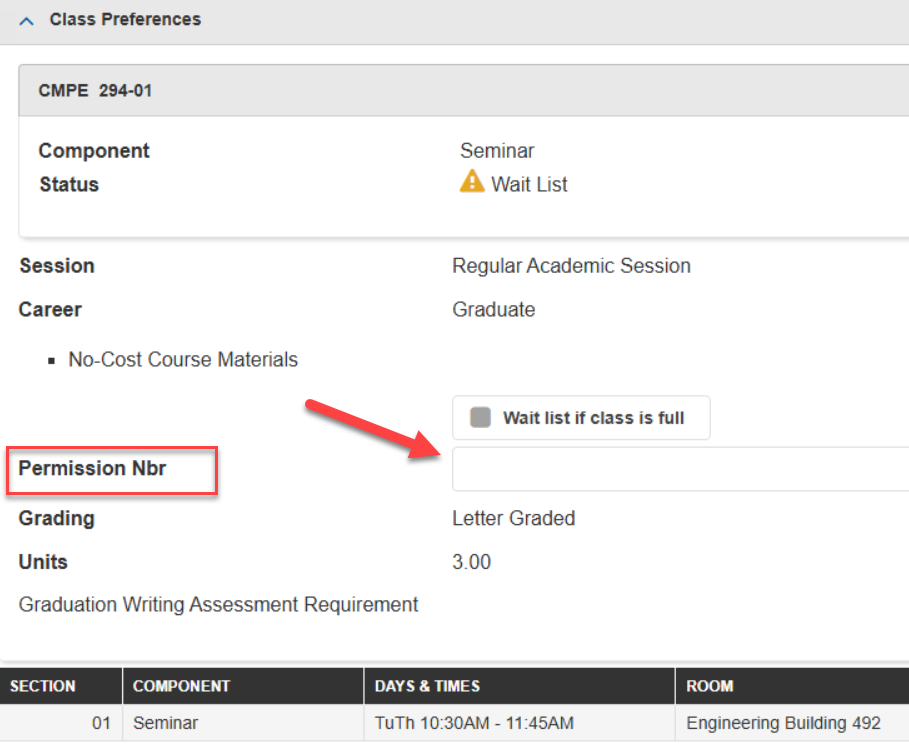Click the CMPE 294-01 panel header
This screenshot has width=909, height=750.
pos(95,89)
